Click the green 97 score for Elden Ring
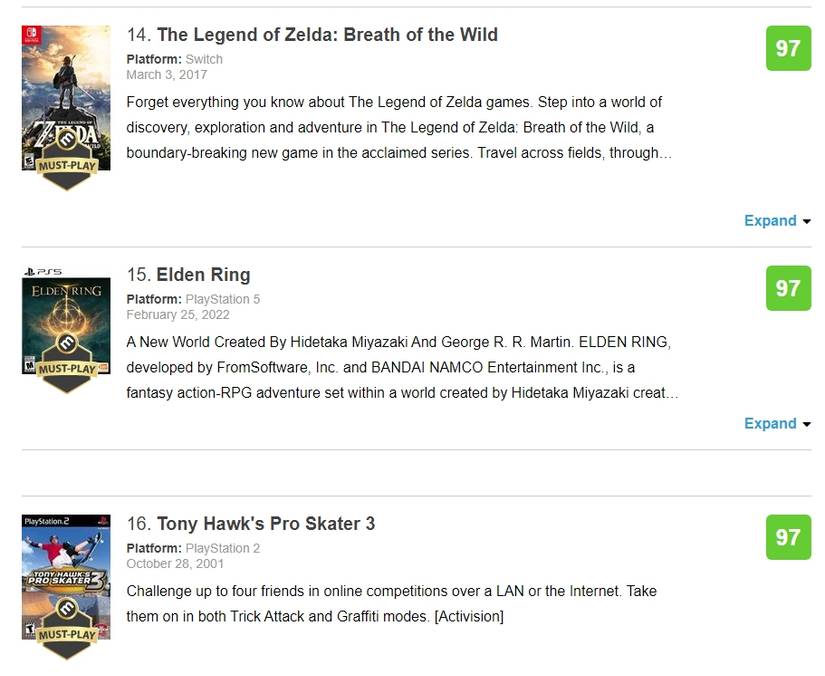This screenshot has width=825, height=676. [788, 289]
